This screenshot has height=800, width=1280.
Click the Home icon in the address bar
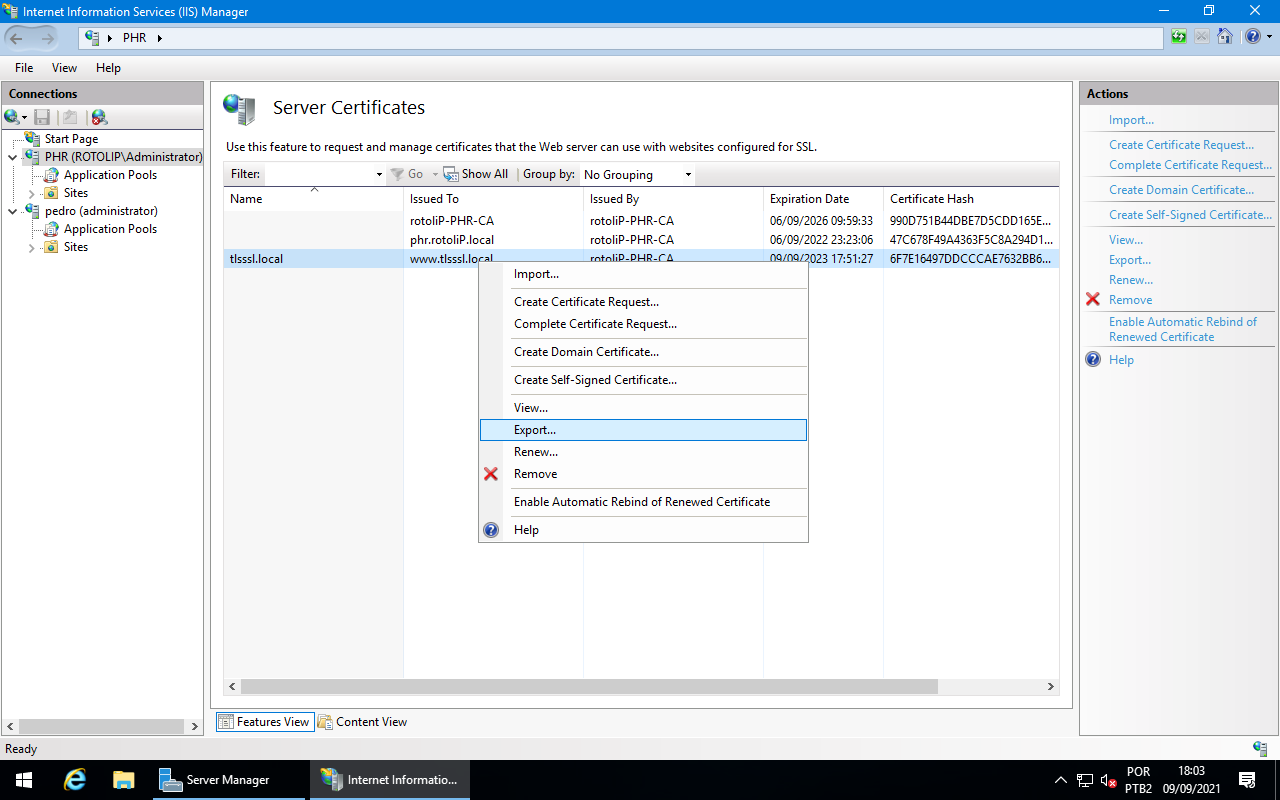(x=1225, y=37)
